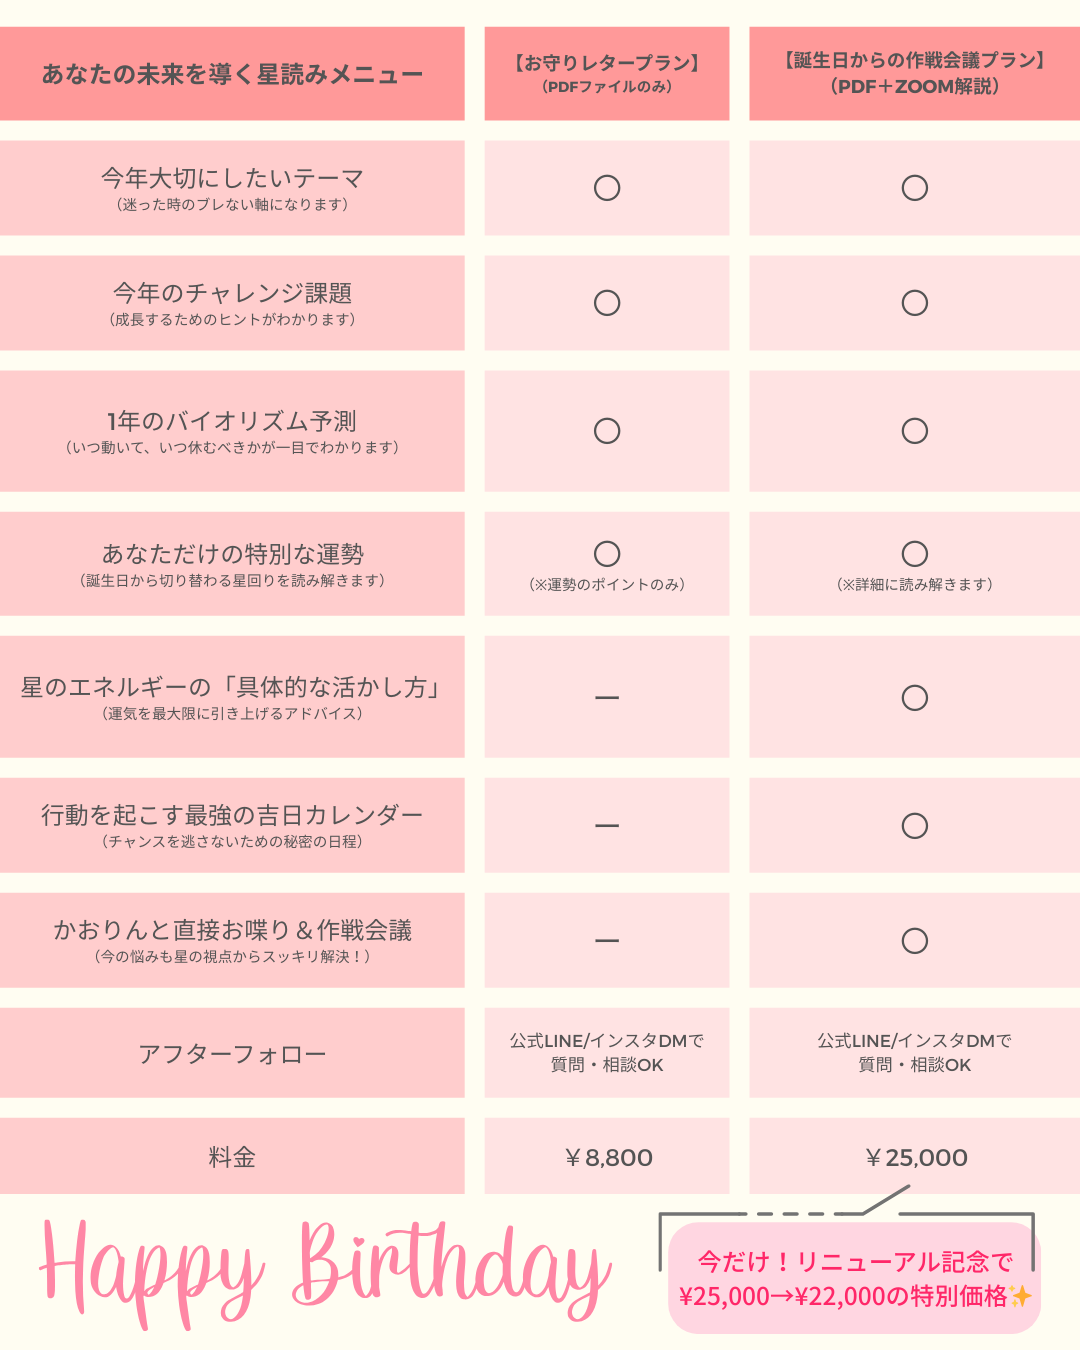
Task: Click the 作戦会議プラン circle for かおりんと直接お喋り
Action: [914, 941]
